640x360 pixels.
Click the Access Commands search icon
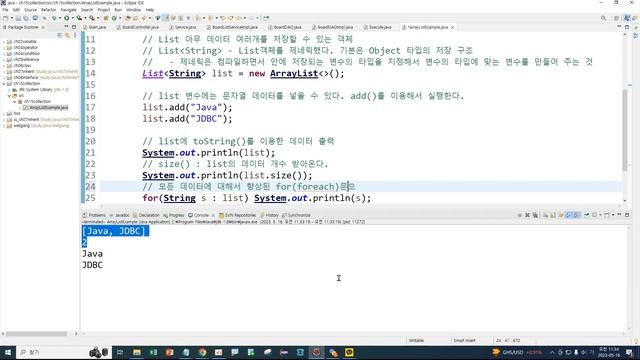(603, 18)
